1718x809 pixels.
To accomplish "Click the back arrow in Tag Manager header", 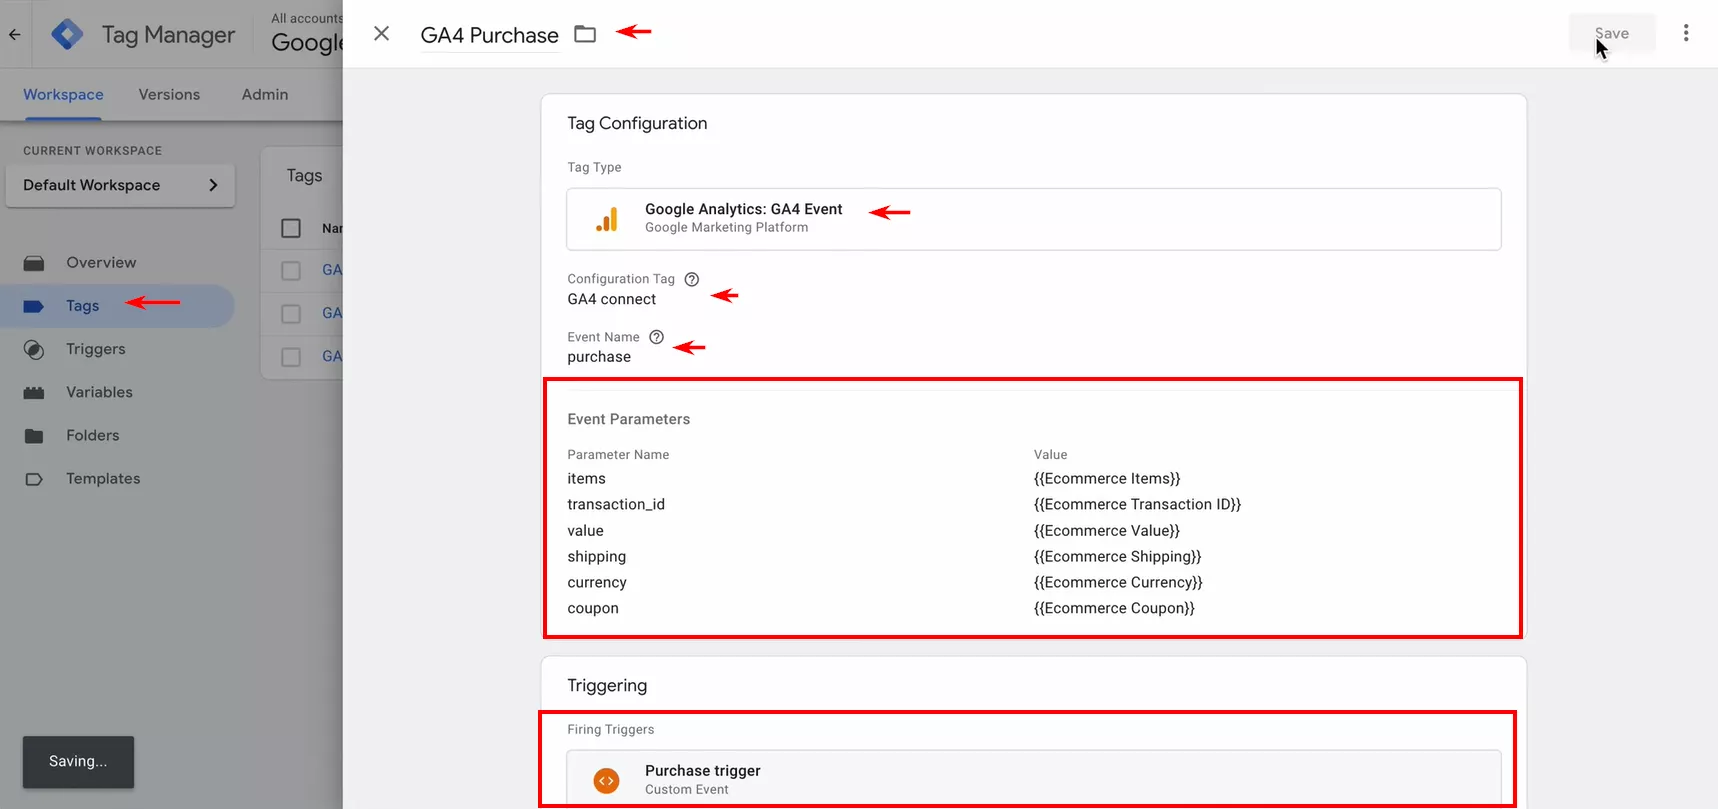I will (15, 34).
